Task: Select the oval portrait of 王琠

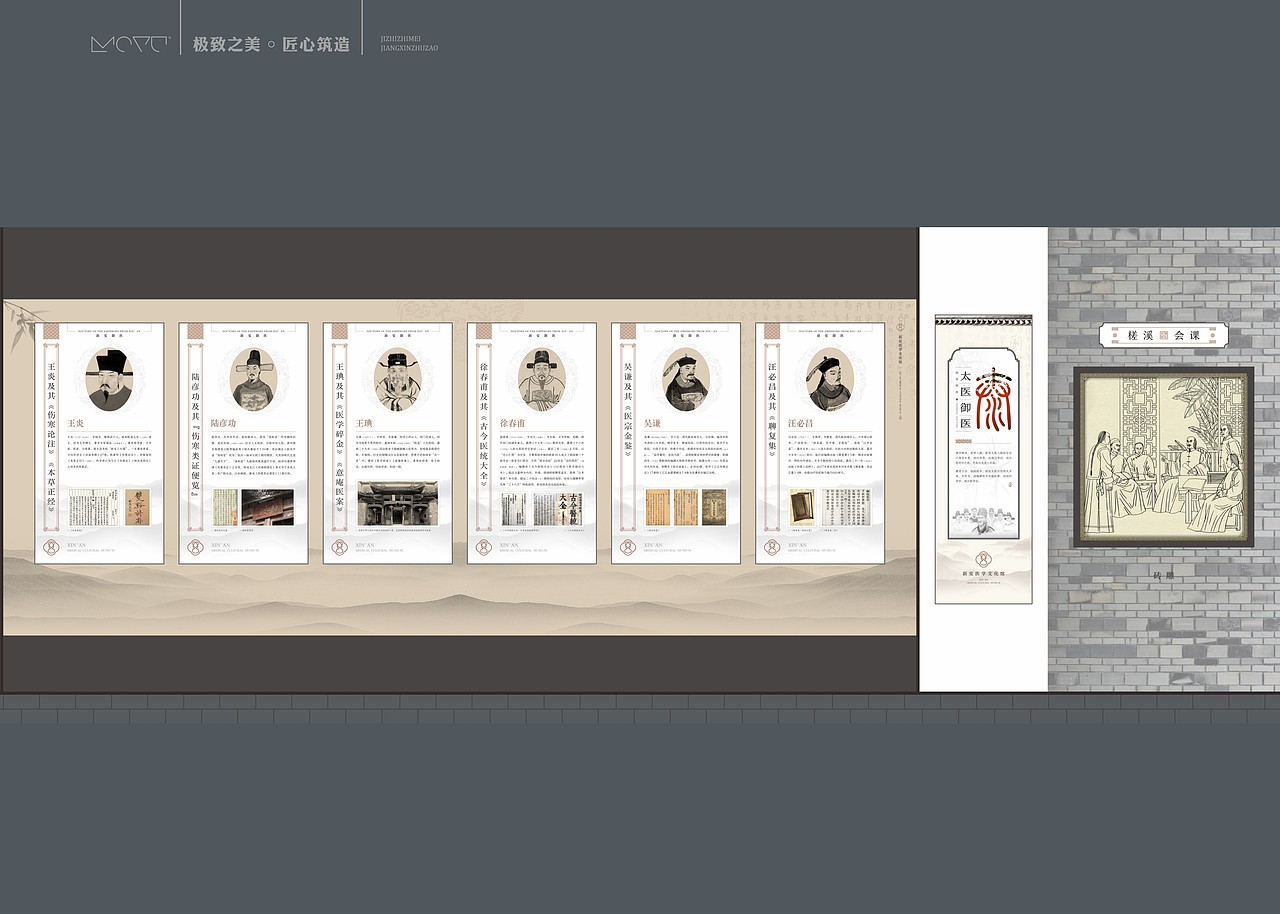Action: tap(399, 380)
